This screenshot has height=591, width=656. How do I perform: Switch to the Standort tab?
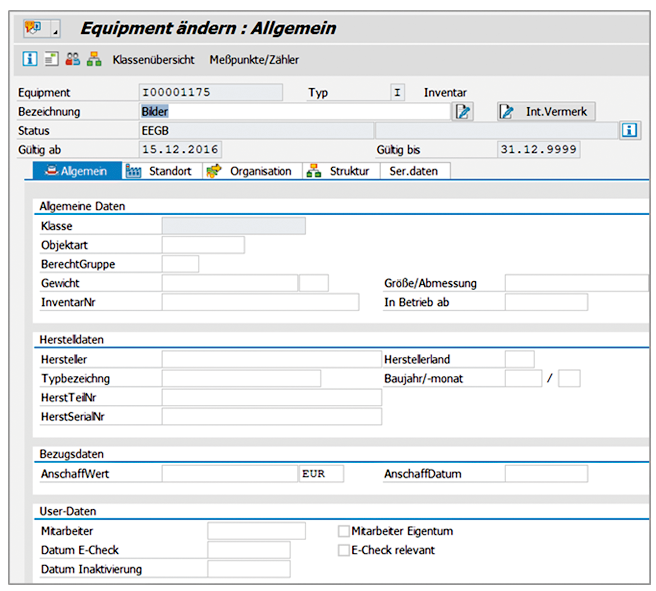(x=159, y=171)
